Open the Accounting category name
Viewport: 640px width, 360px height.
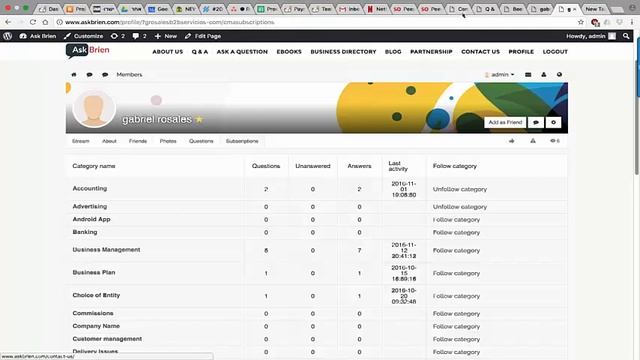point(90,189)
